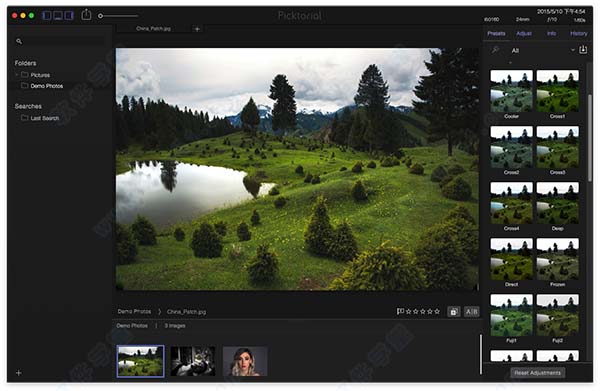Open the Last Search item

40,118
